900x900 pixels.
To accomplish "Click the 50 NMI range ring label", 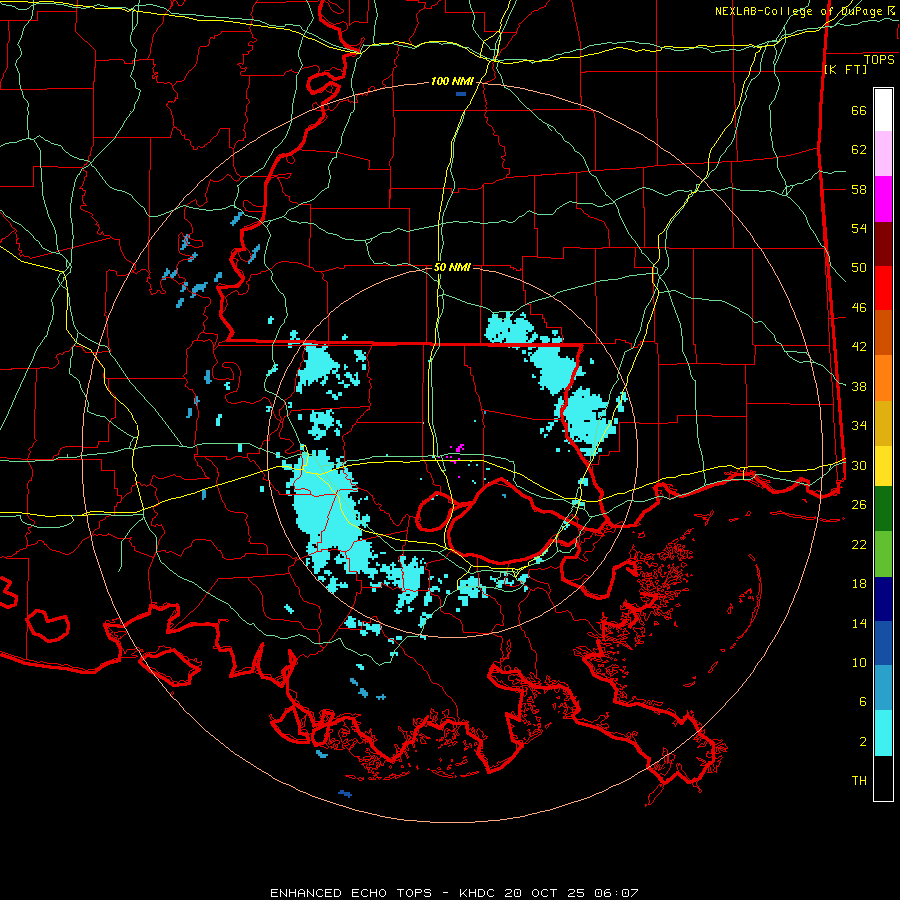I will (x=452, y=267).
